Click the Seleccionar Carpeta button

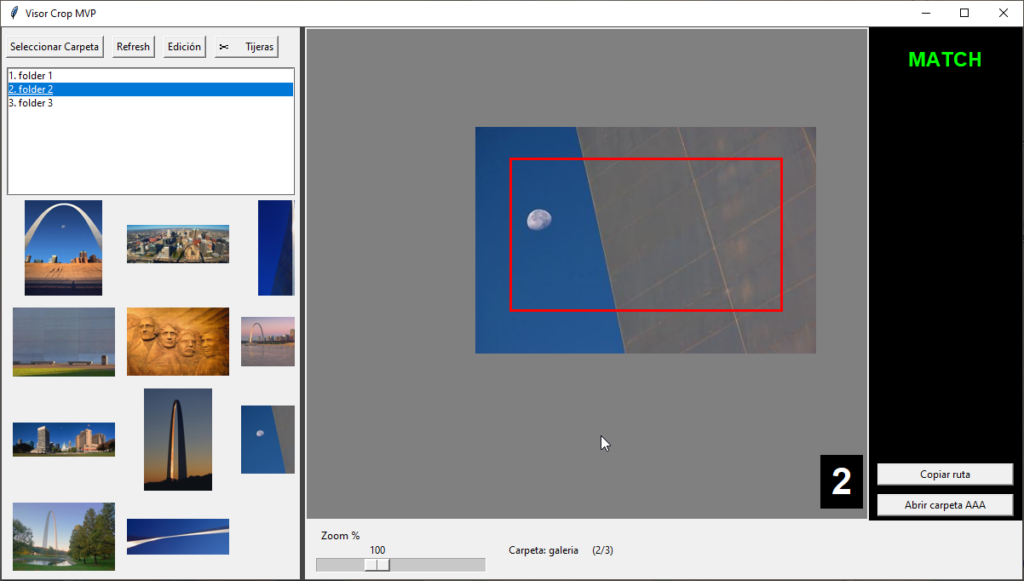[55, 47]
